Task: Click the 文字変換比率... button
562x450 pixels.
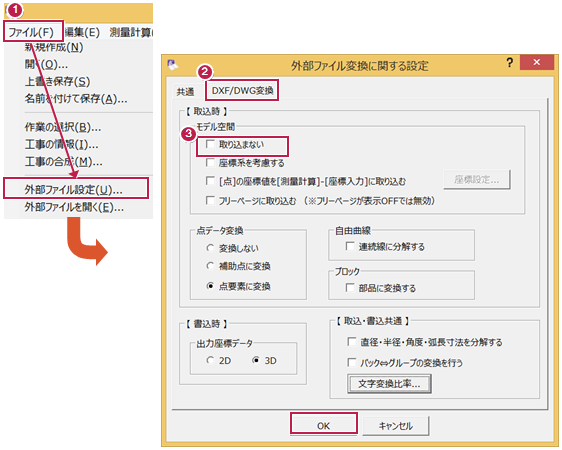Action: click(389, 384)
